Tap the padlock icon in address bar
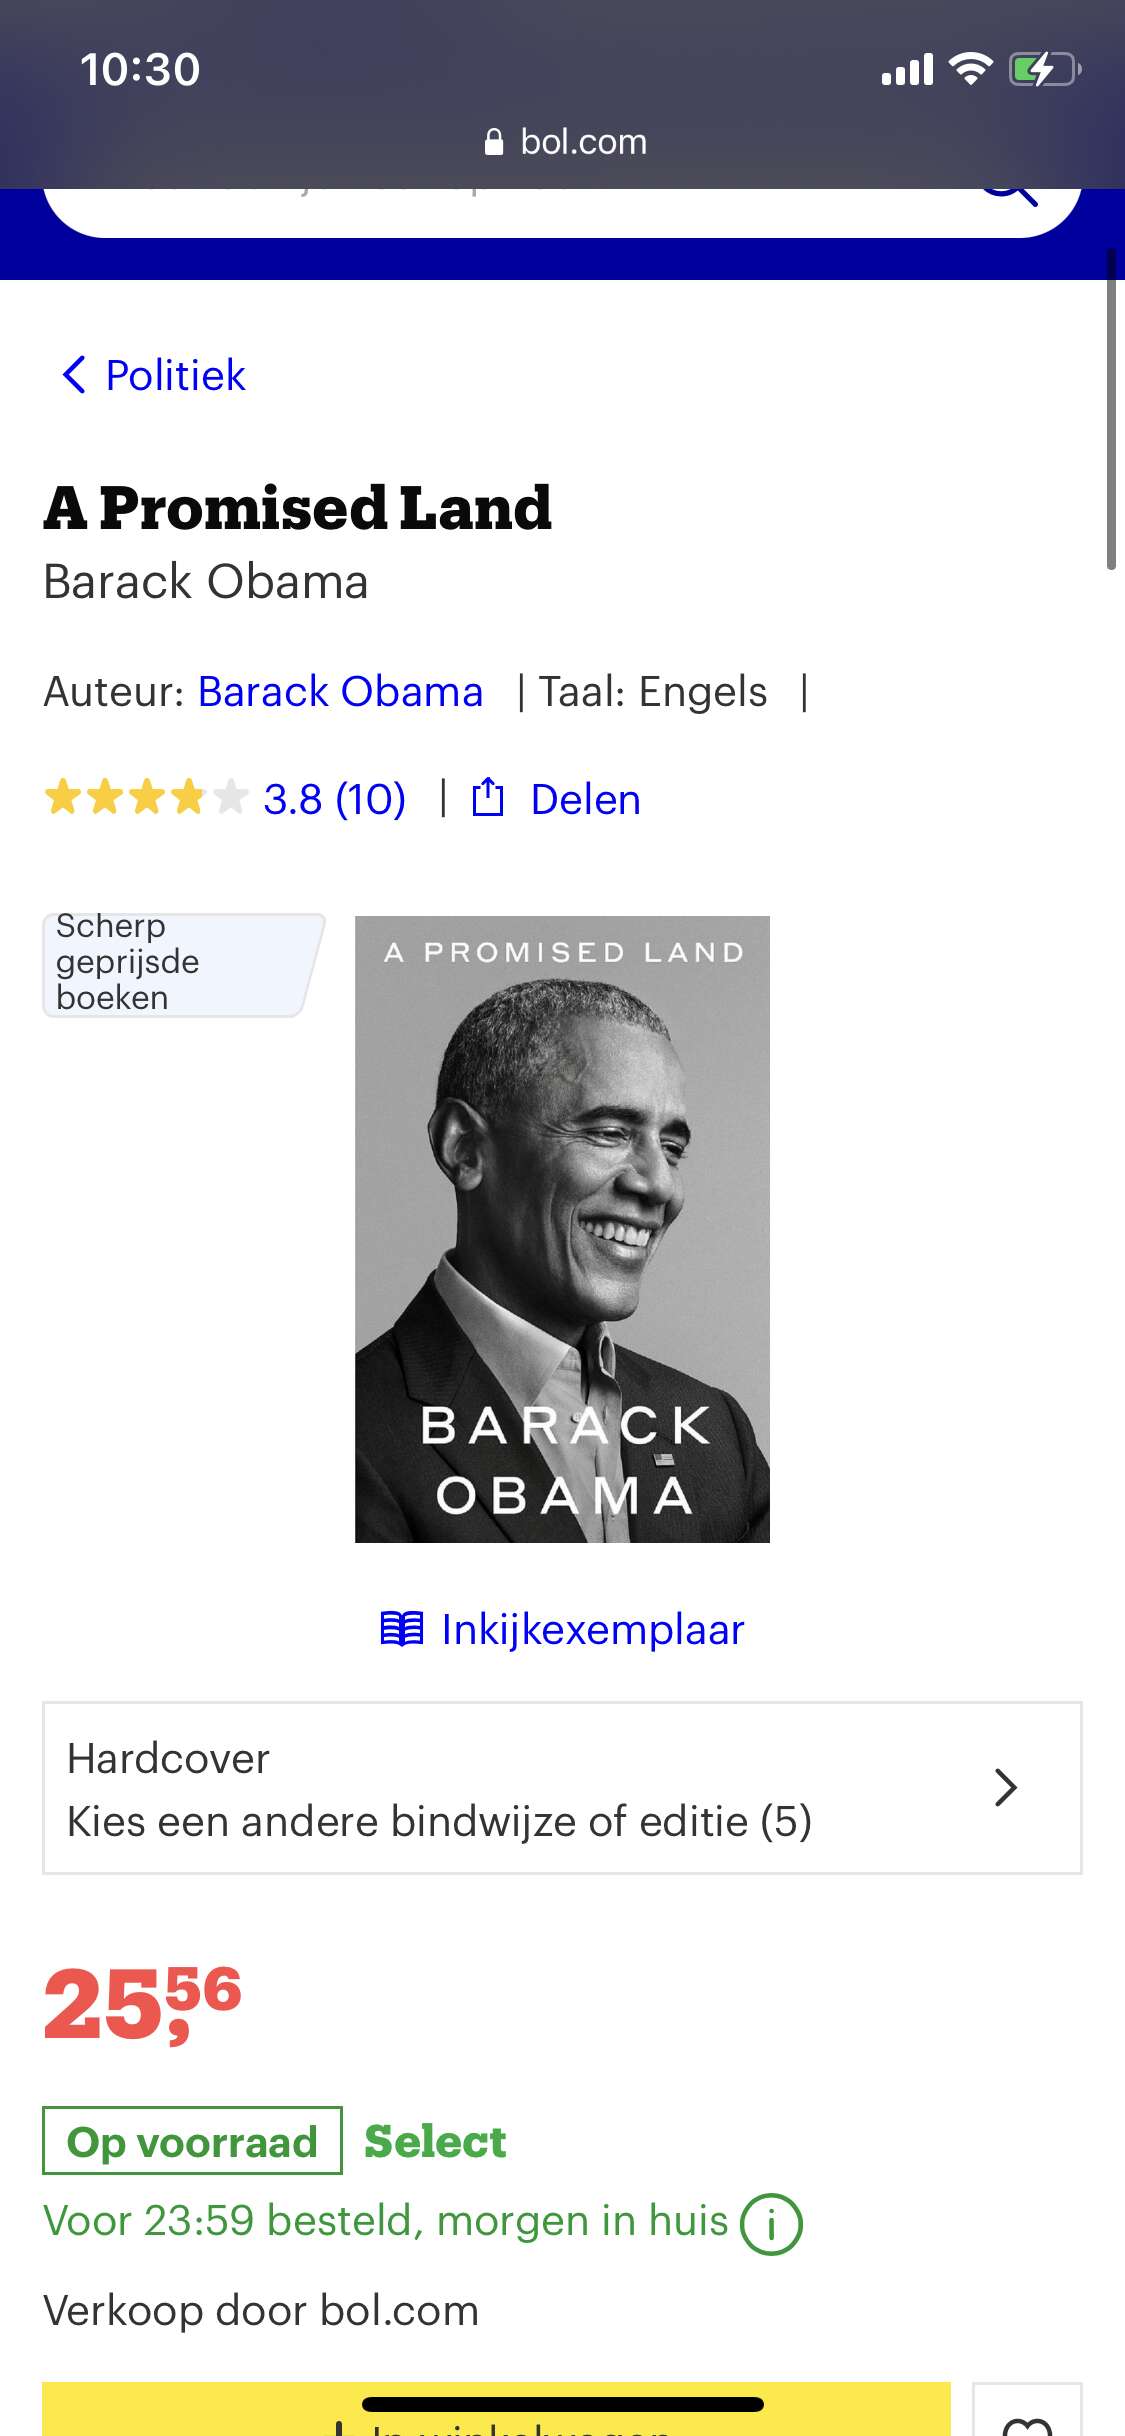Viewport: 1125px width, 2436px height. 493,142
